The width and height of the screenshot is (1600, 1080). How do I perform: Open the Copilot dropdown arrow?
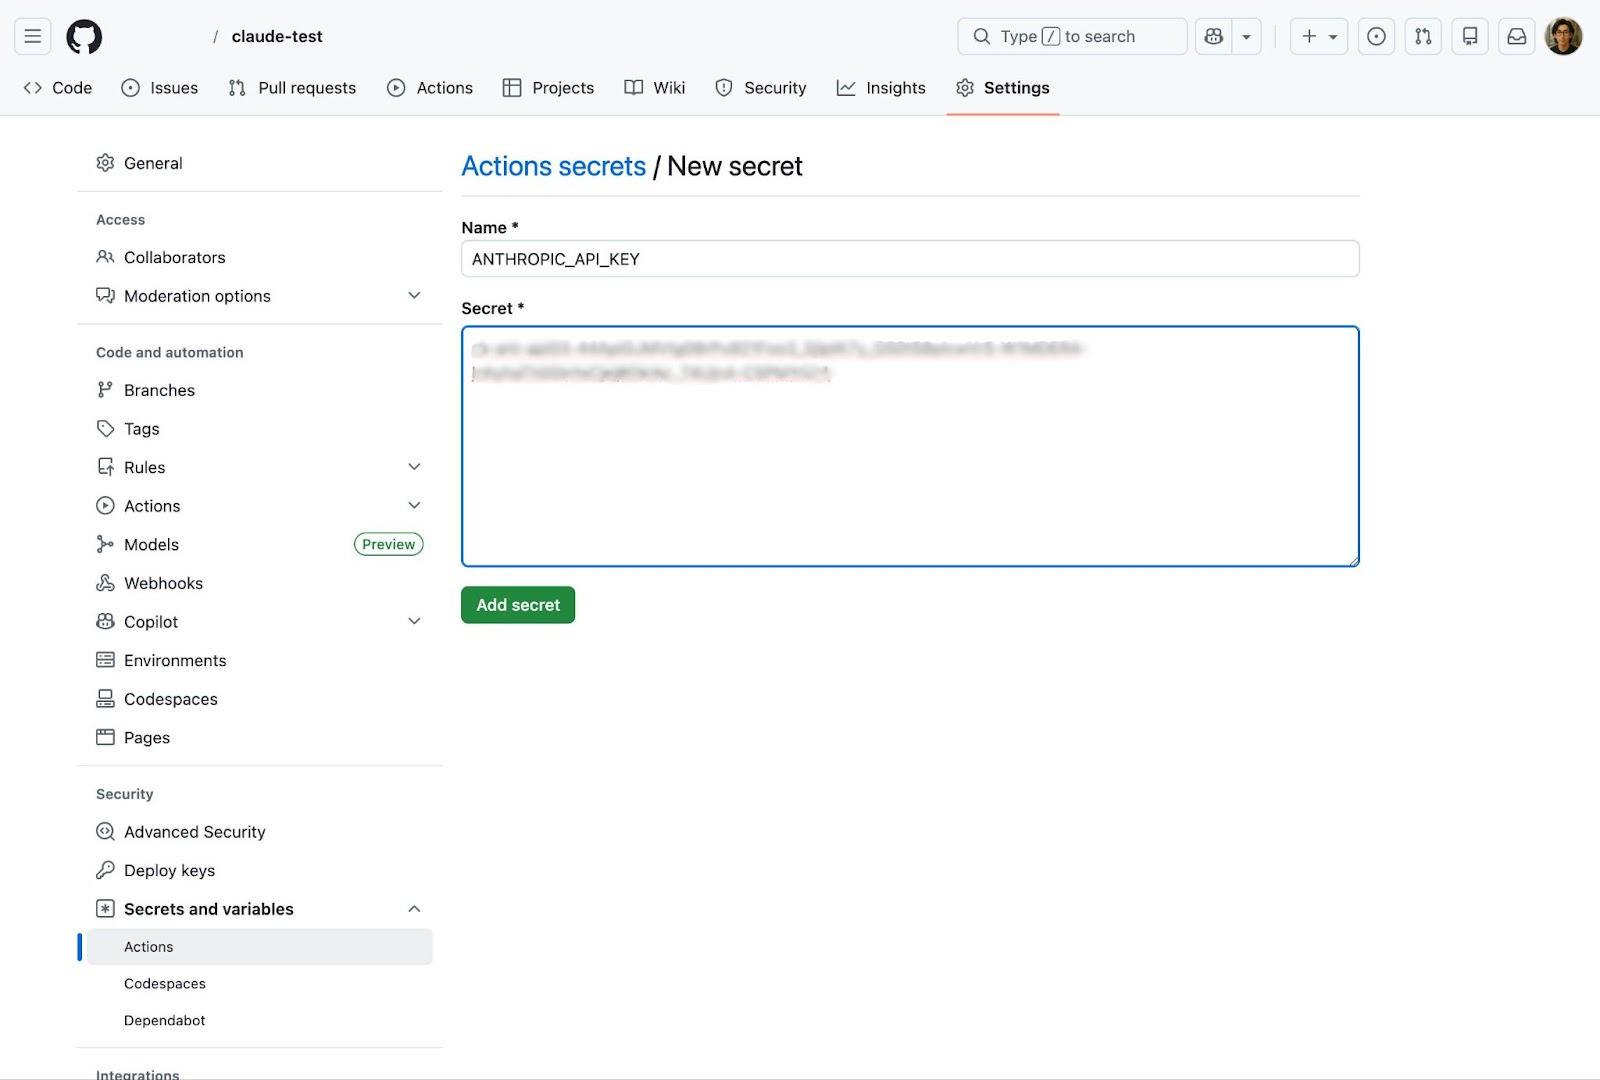click(x=1246, y=36)
